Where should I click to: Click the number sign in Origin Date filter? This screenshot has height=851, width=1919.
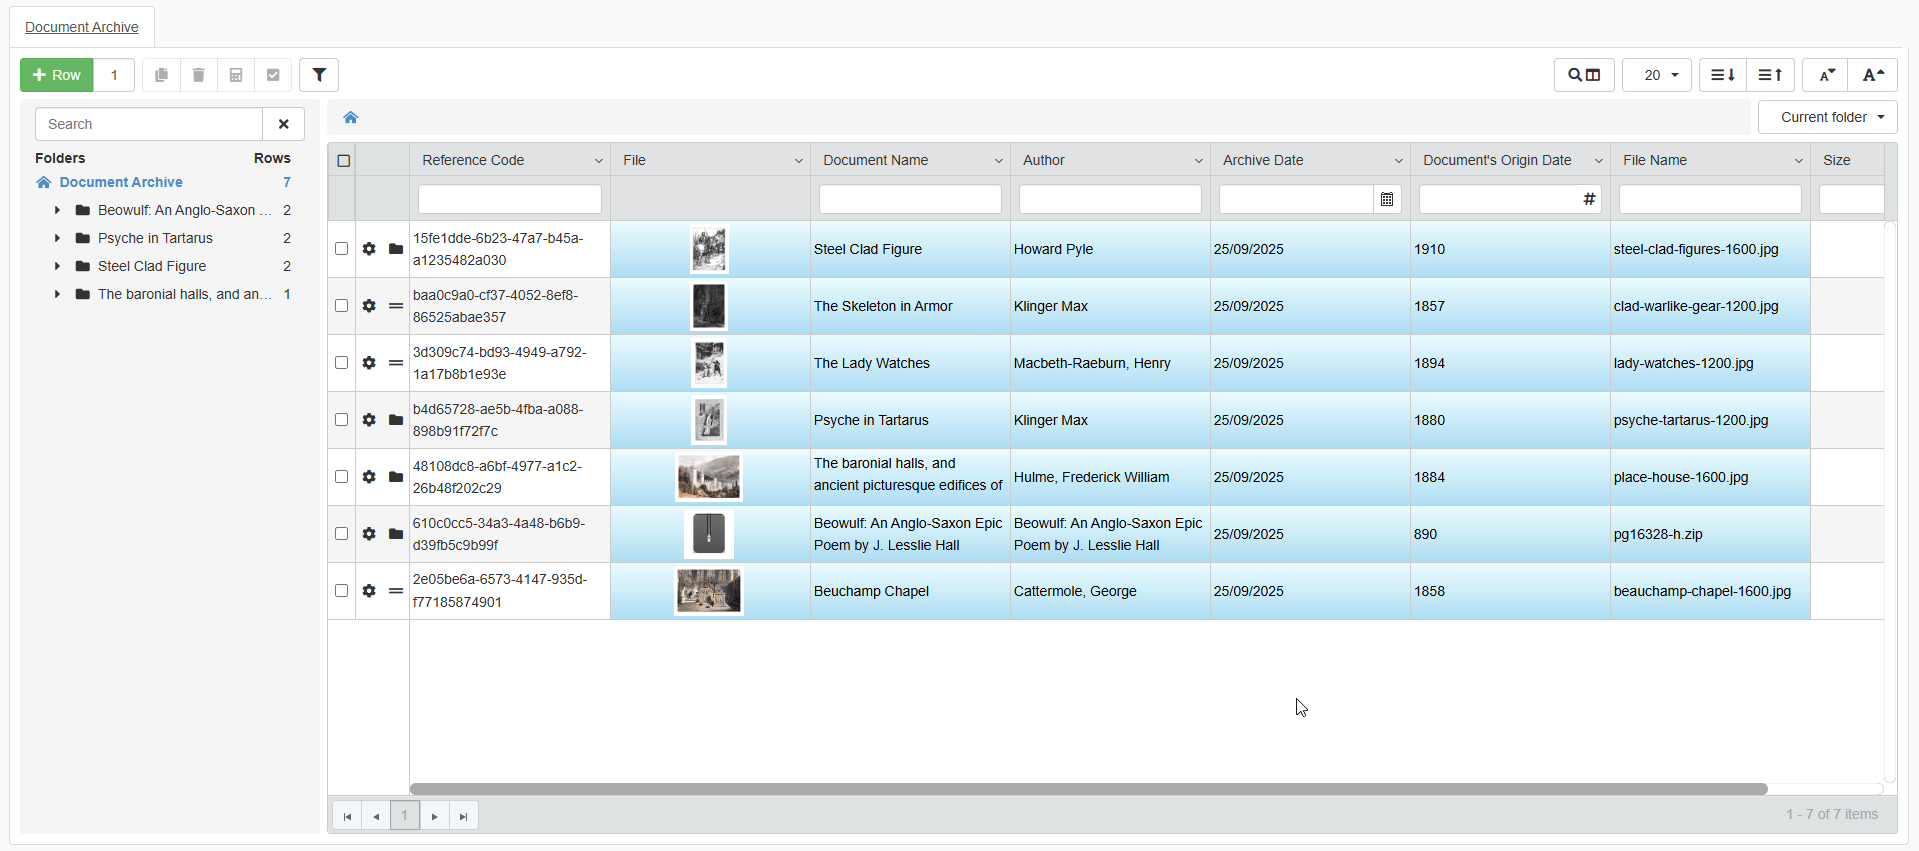pos(1589,199)
